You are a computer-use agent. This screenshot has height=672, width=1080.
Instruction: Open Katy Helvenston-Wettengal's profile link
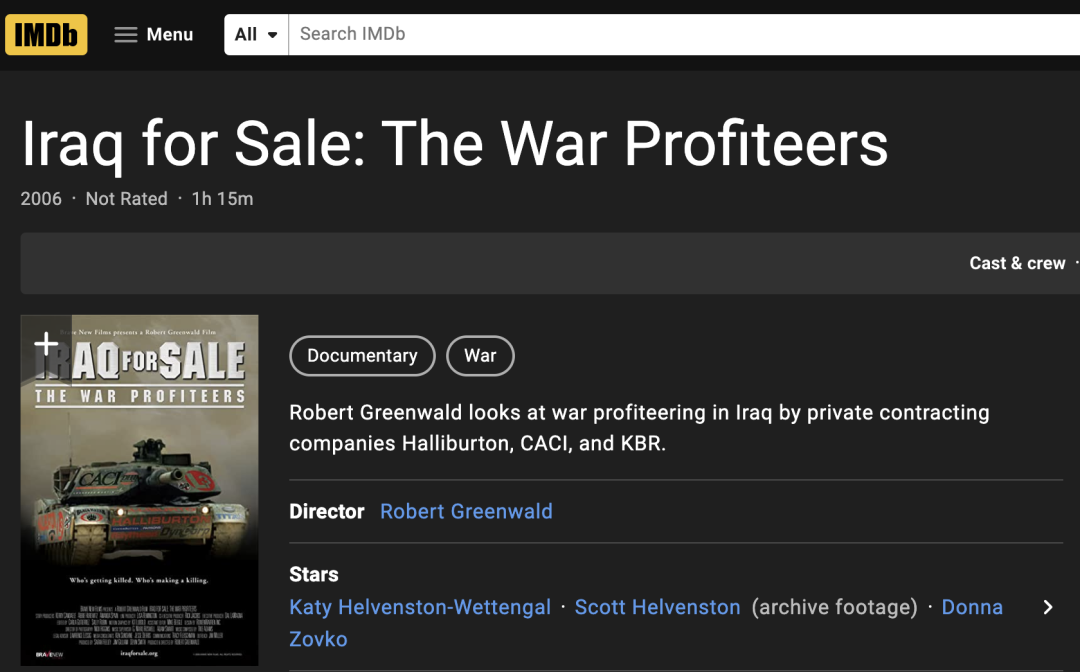pyautogui.click(x=420, y=607)
